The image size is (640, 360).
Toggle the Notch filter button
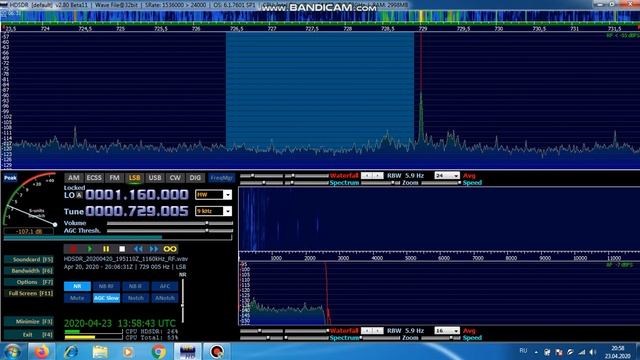coord(136,298)
